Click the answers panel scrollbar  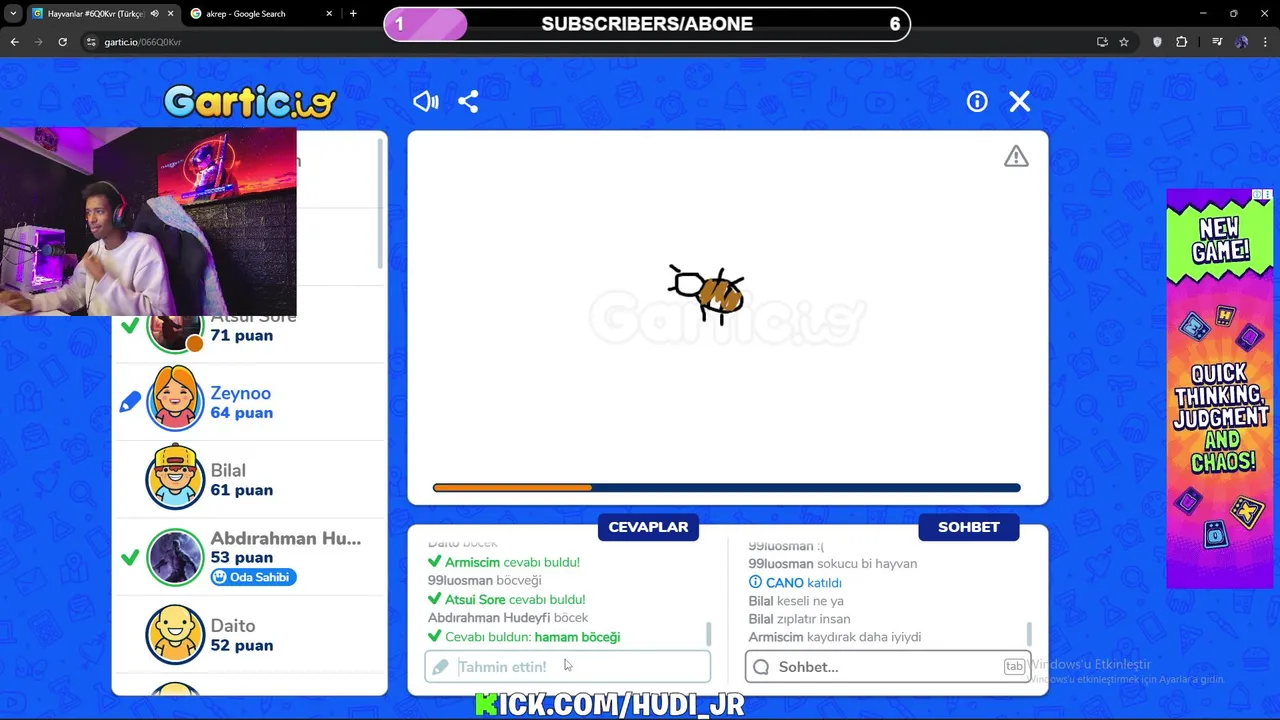[x=709, y=634]
